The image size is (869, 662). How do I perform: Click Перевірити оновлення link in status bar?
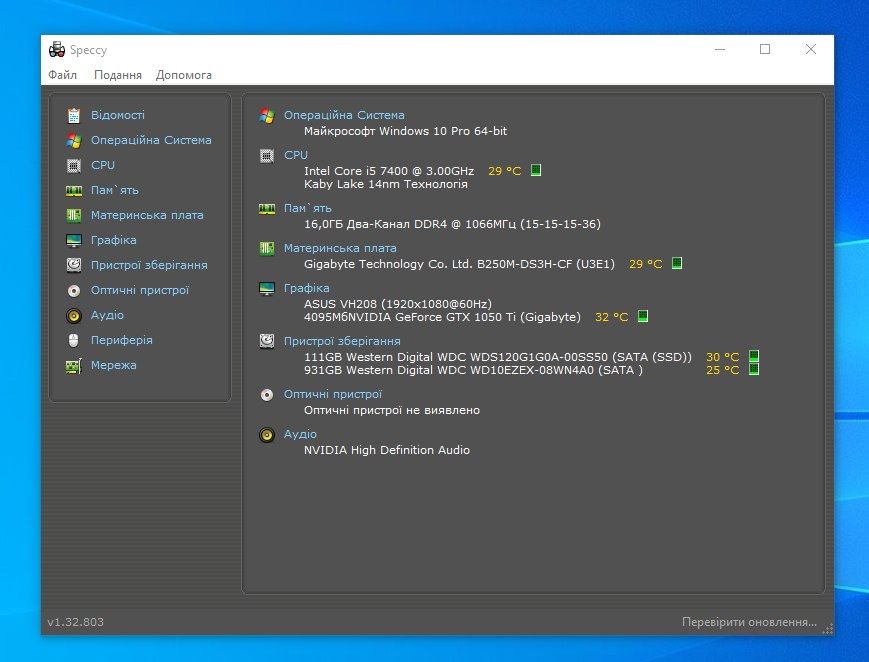click(749, 622)
